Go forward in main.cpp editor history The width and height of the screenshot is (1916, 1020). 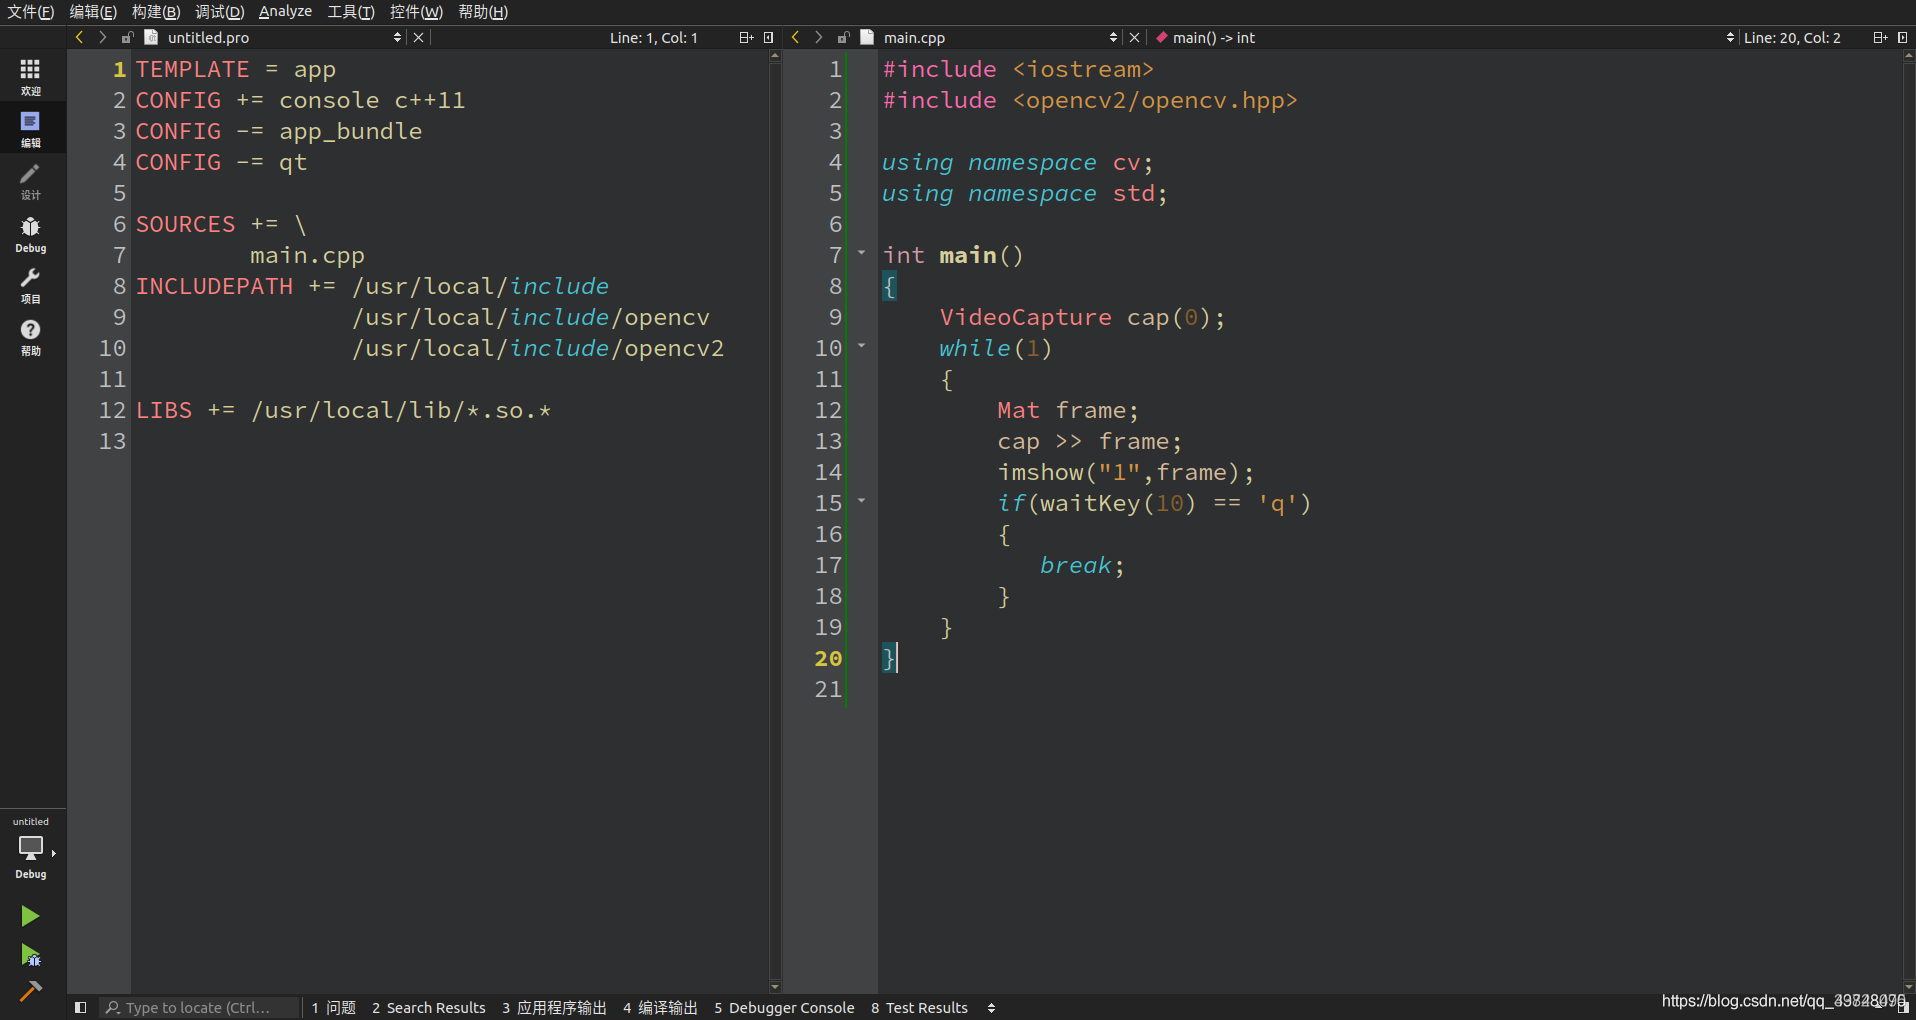pos(818,37)
